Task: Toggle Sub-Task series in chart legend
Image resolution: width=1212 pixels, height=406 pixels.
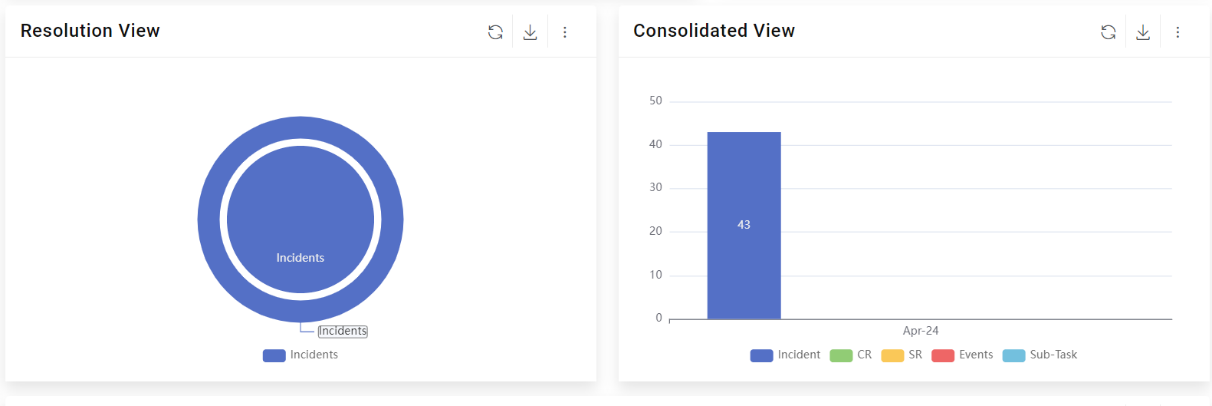Action: (x=1040, y=355)
